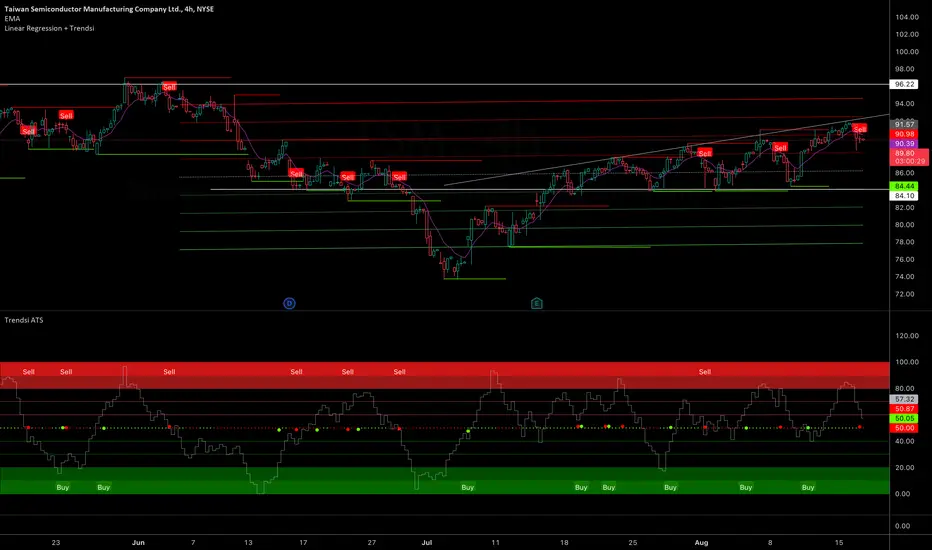Image resolution: width=932 pixels, height=550 pixels.
Task: Open the Taiwan Semiconductor symbol title legend
Action: pyautogui.click(x=109, y=9)
